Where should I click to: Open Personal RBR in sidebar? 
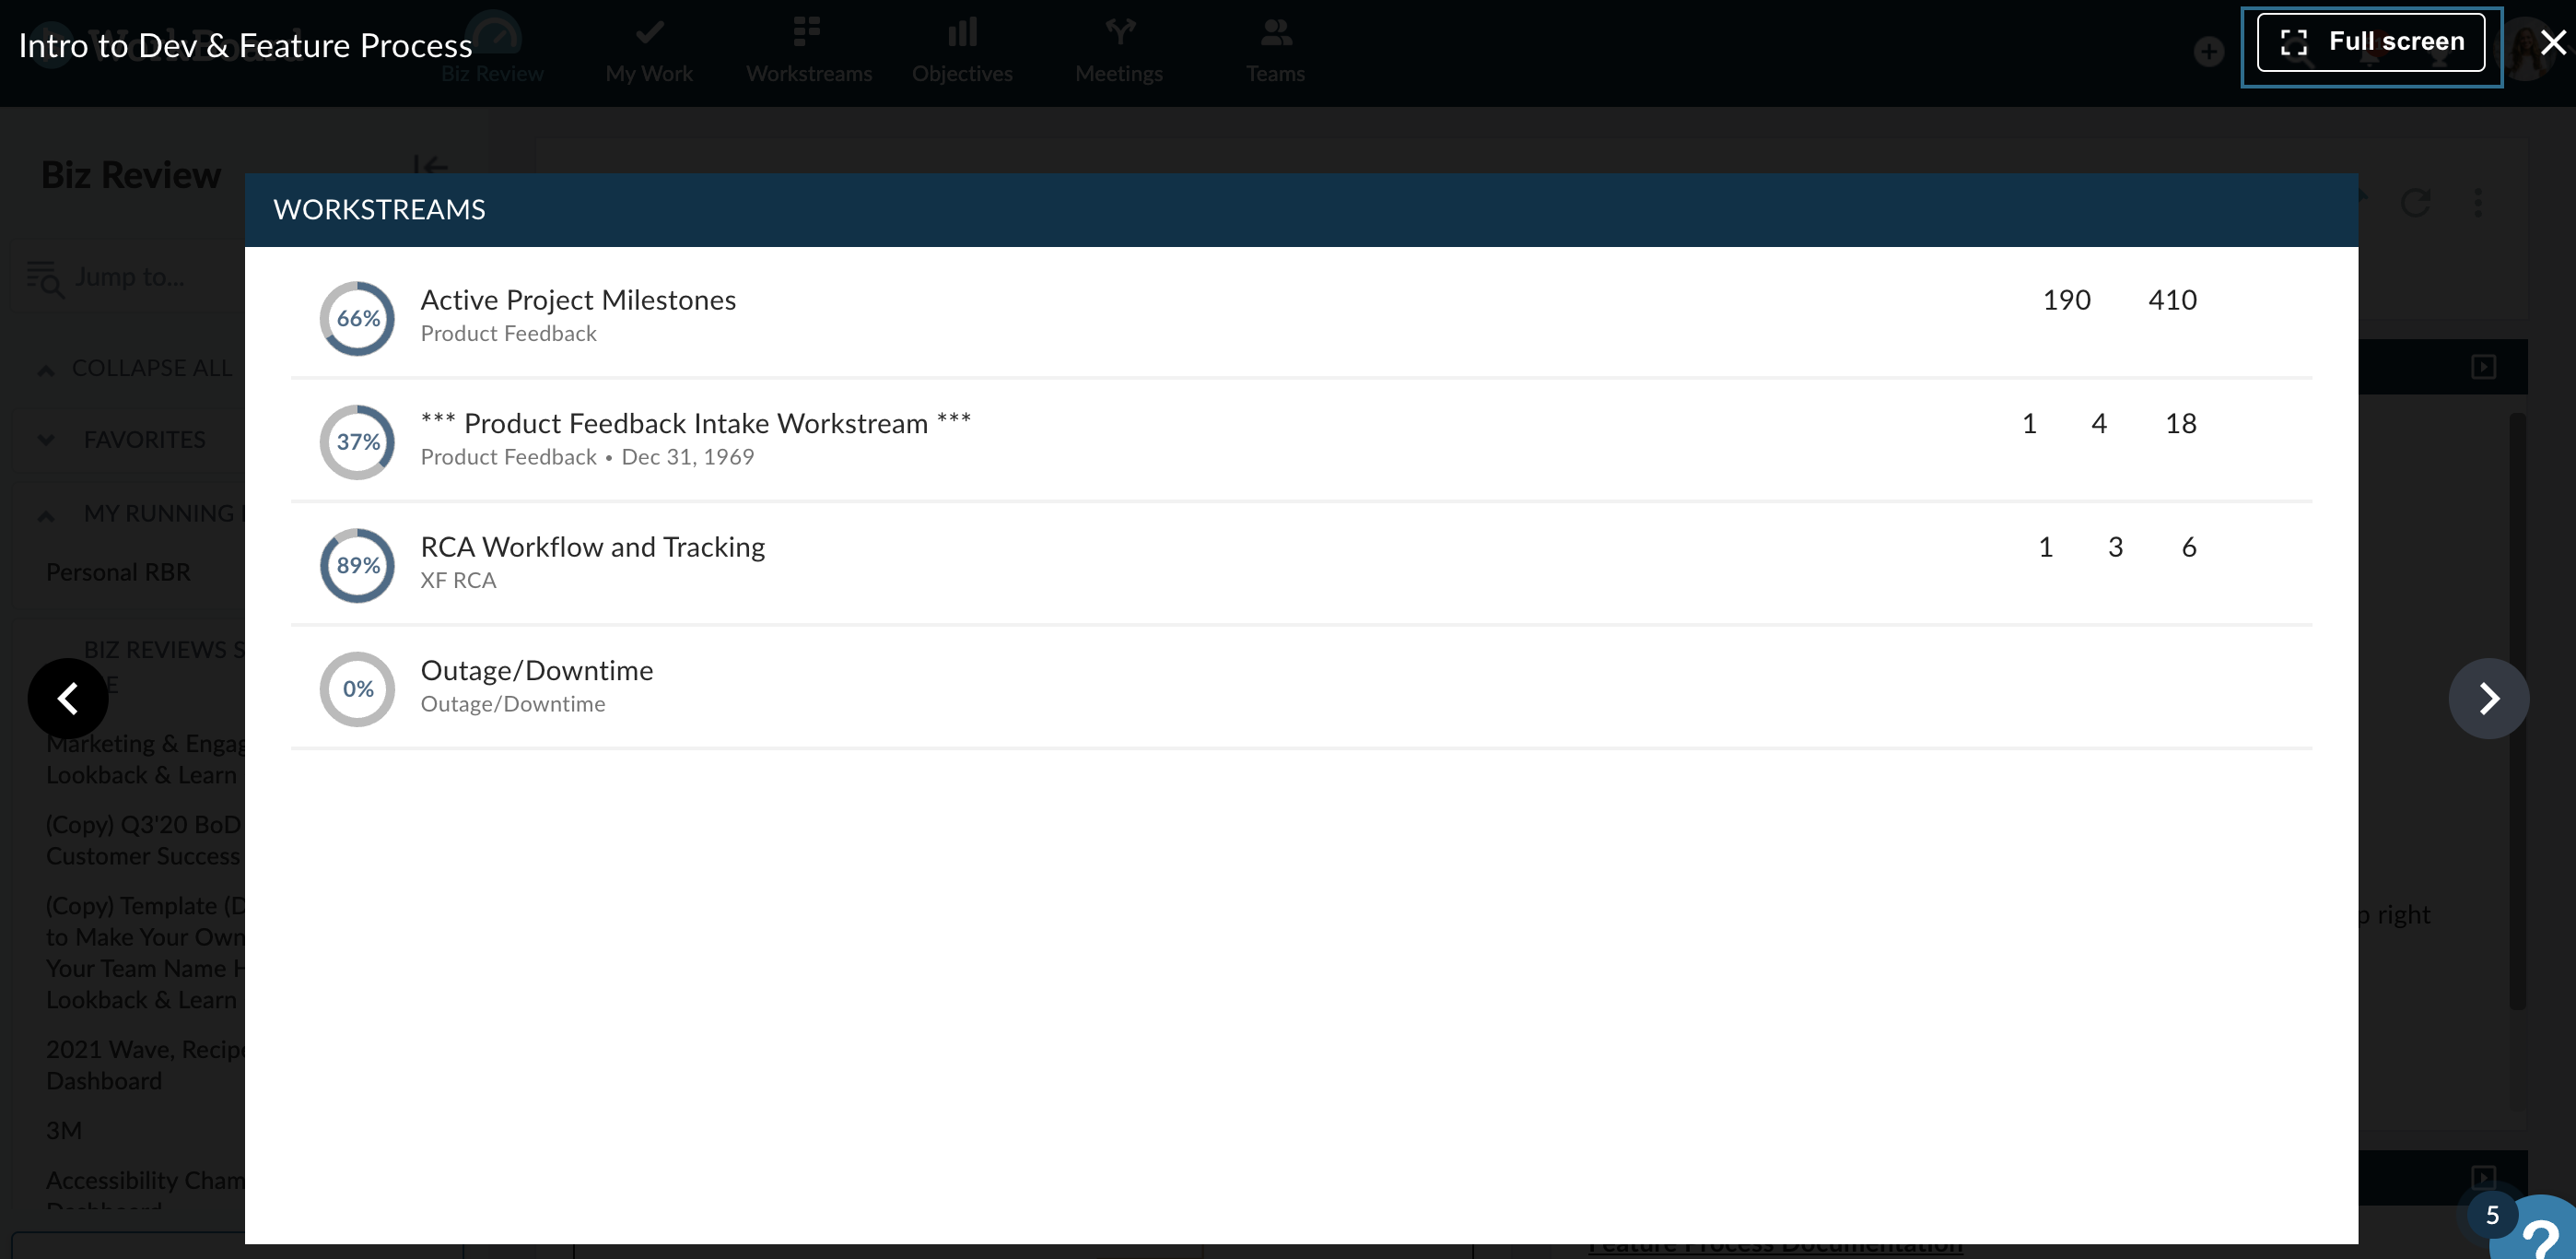[118, 572]
